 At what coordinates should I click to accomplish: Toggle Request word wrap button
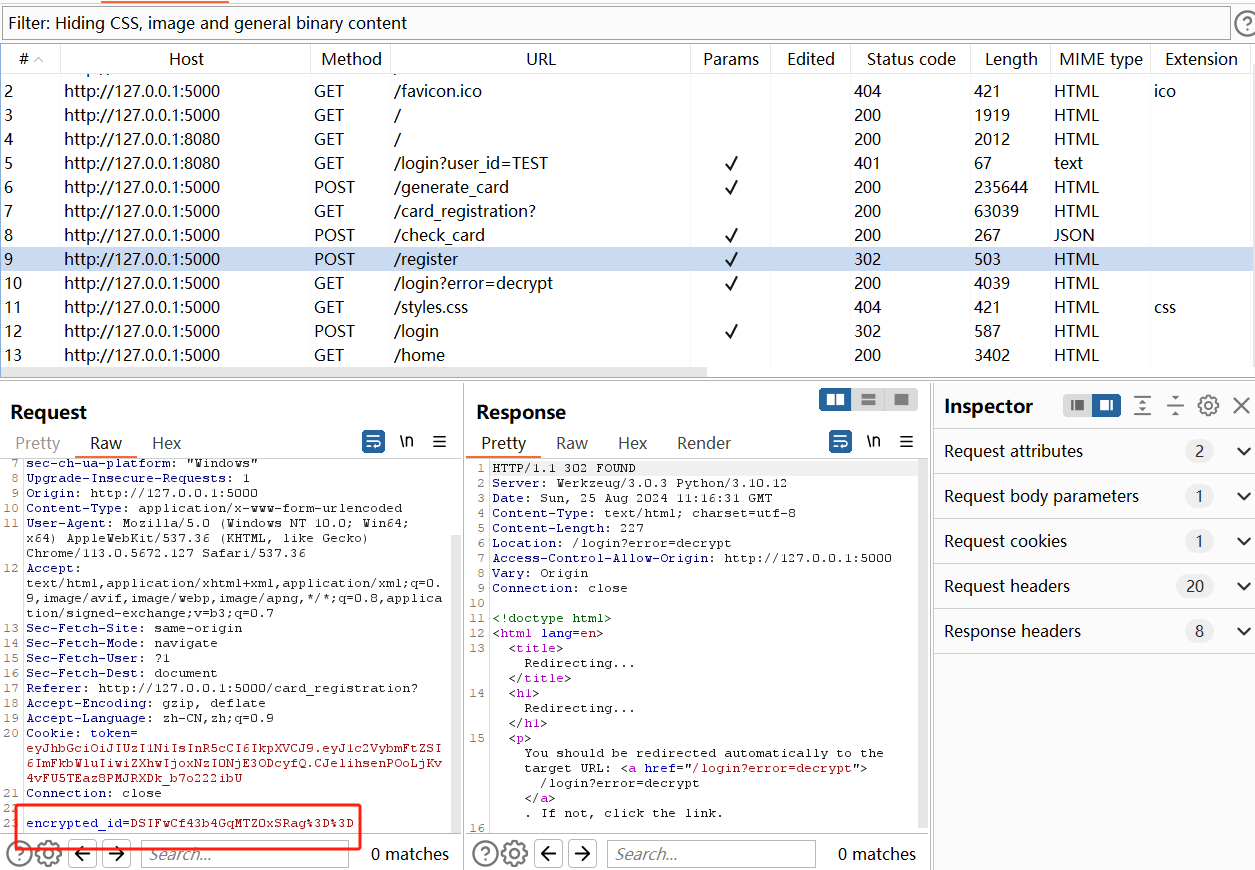click(373, 442)
